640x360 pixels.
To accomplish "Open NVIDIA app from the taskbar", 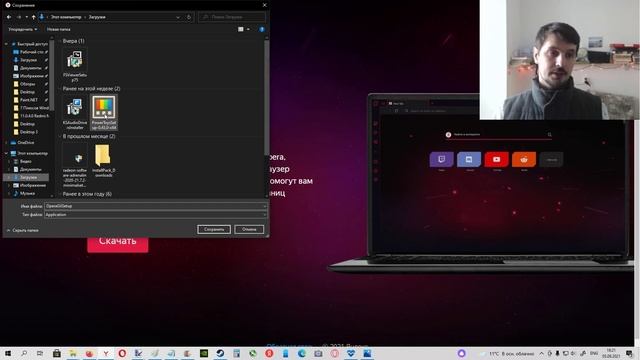I will tap(204, 353).
